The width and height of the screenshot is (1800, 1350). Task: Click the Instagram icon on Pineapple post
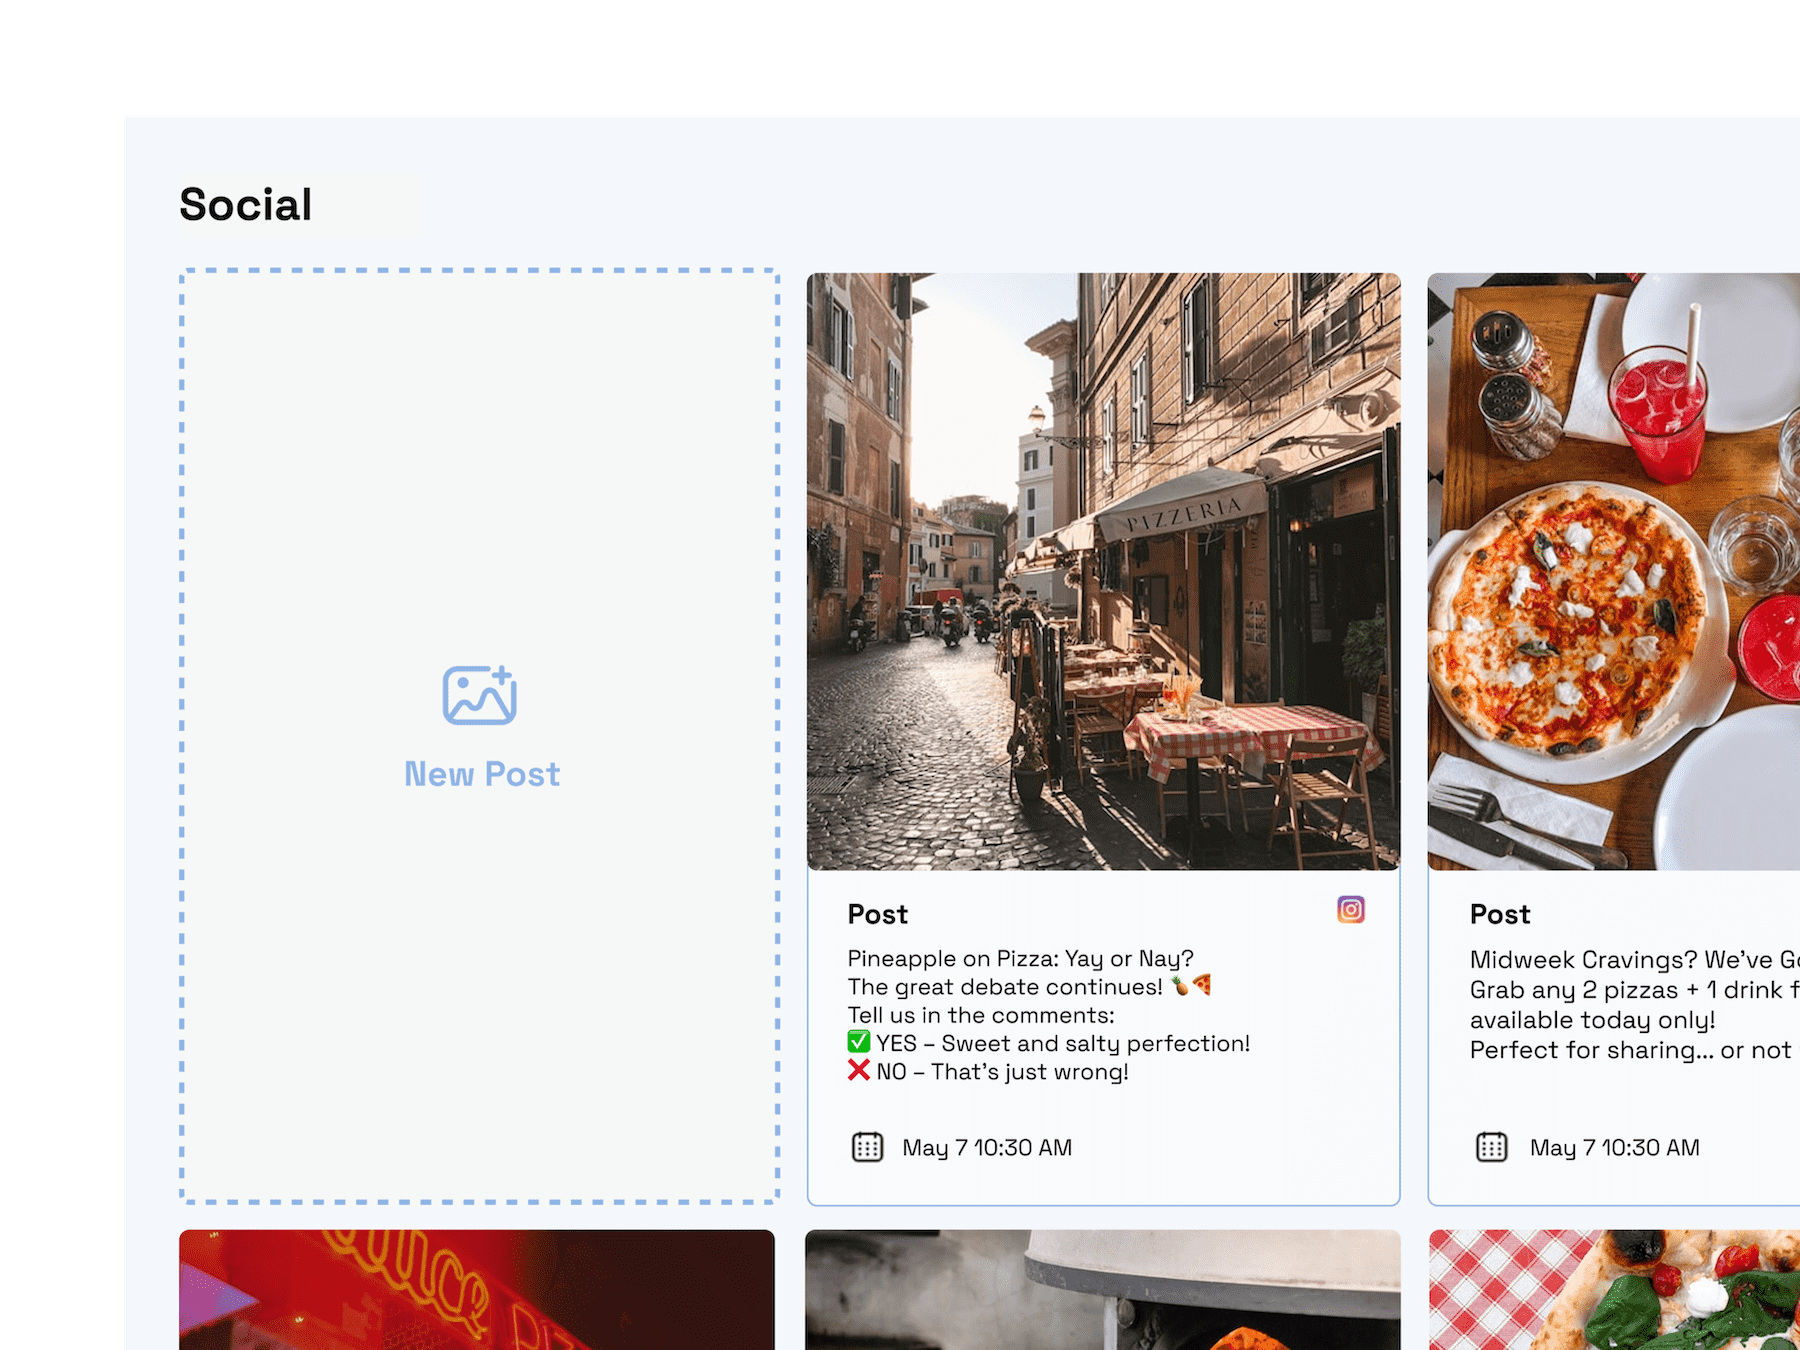[x=1350, y=909]
